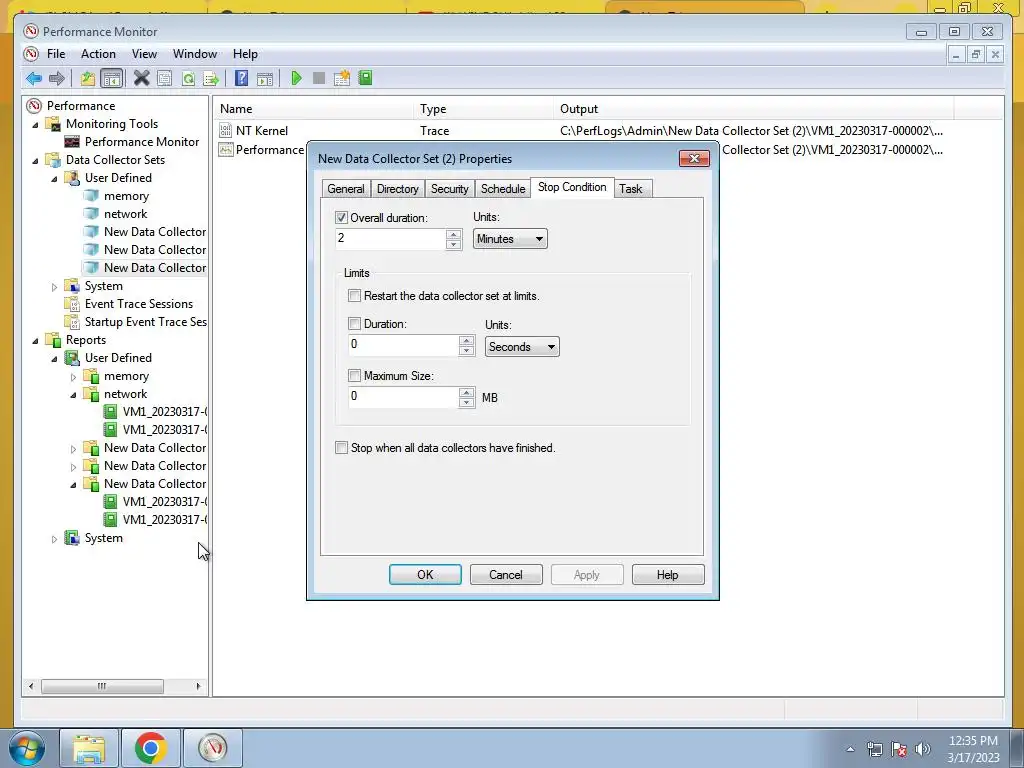Expand the System node under Reports
Screen dimensions: 1024x768
coord(54,538)
